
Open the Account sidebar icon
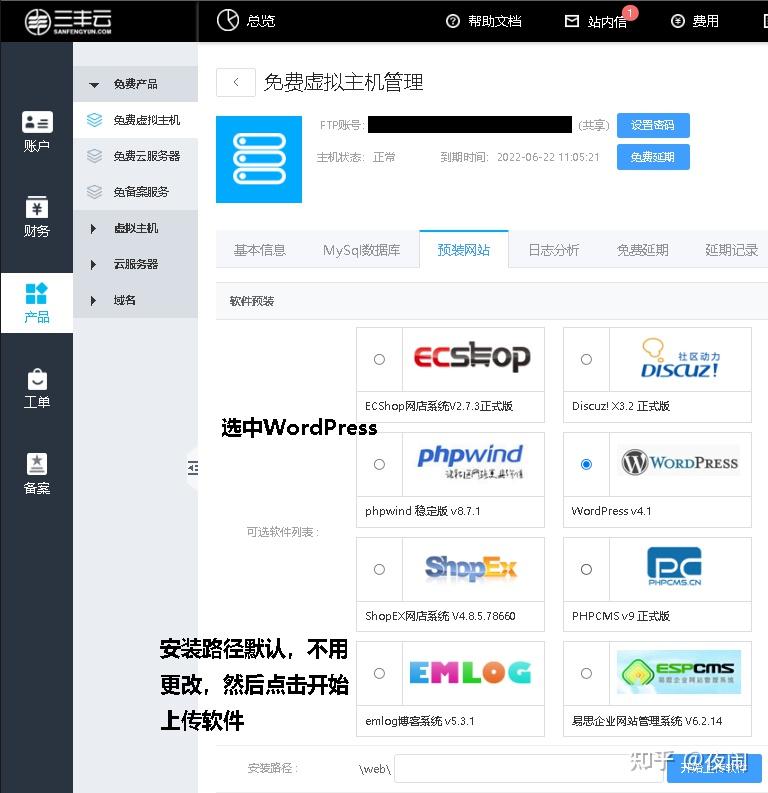point(37,122)
